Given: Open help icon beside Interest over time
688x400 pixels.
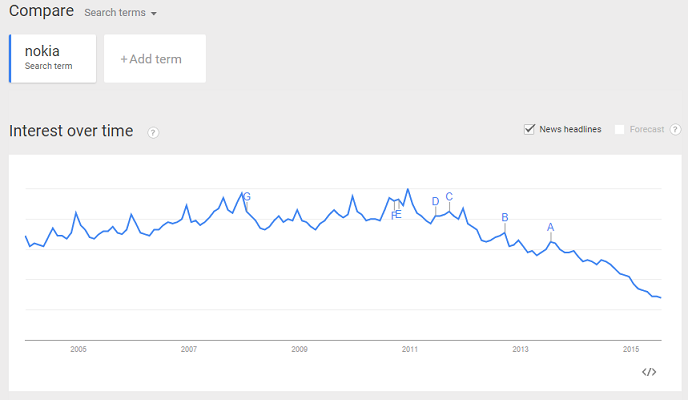Looking at the screenshot, I should click(153, 132).
